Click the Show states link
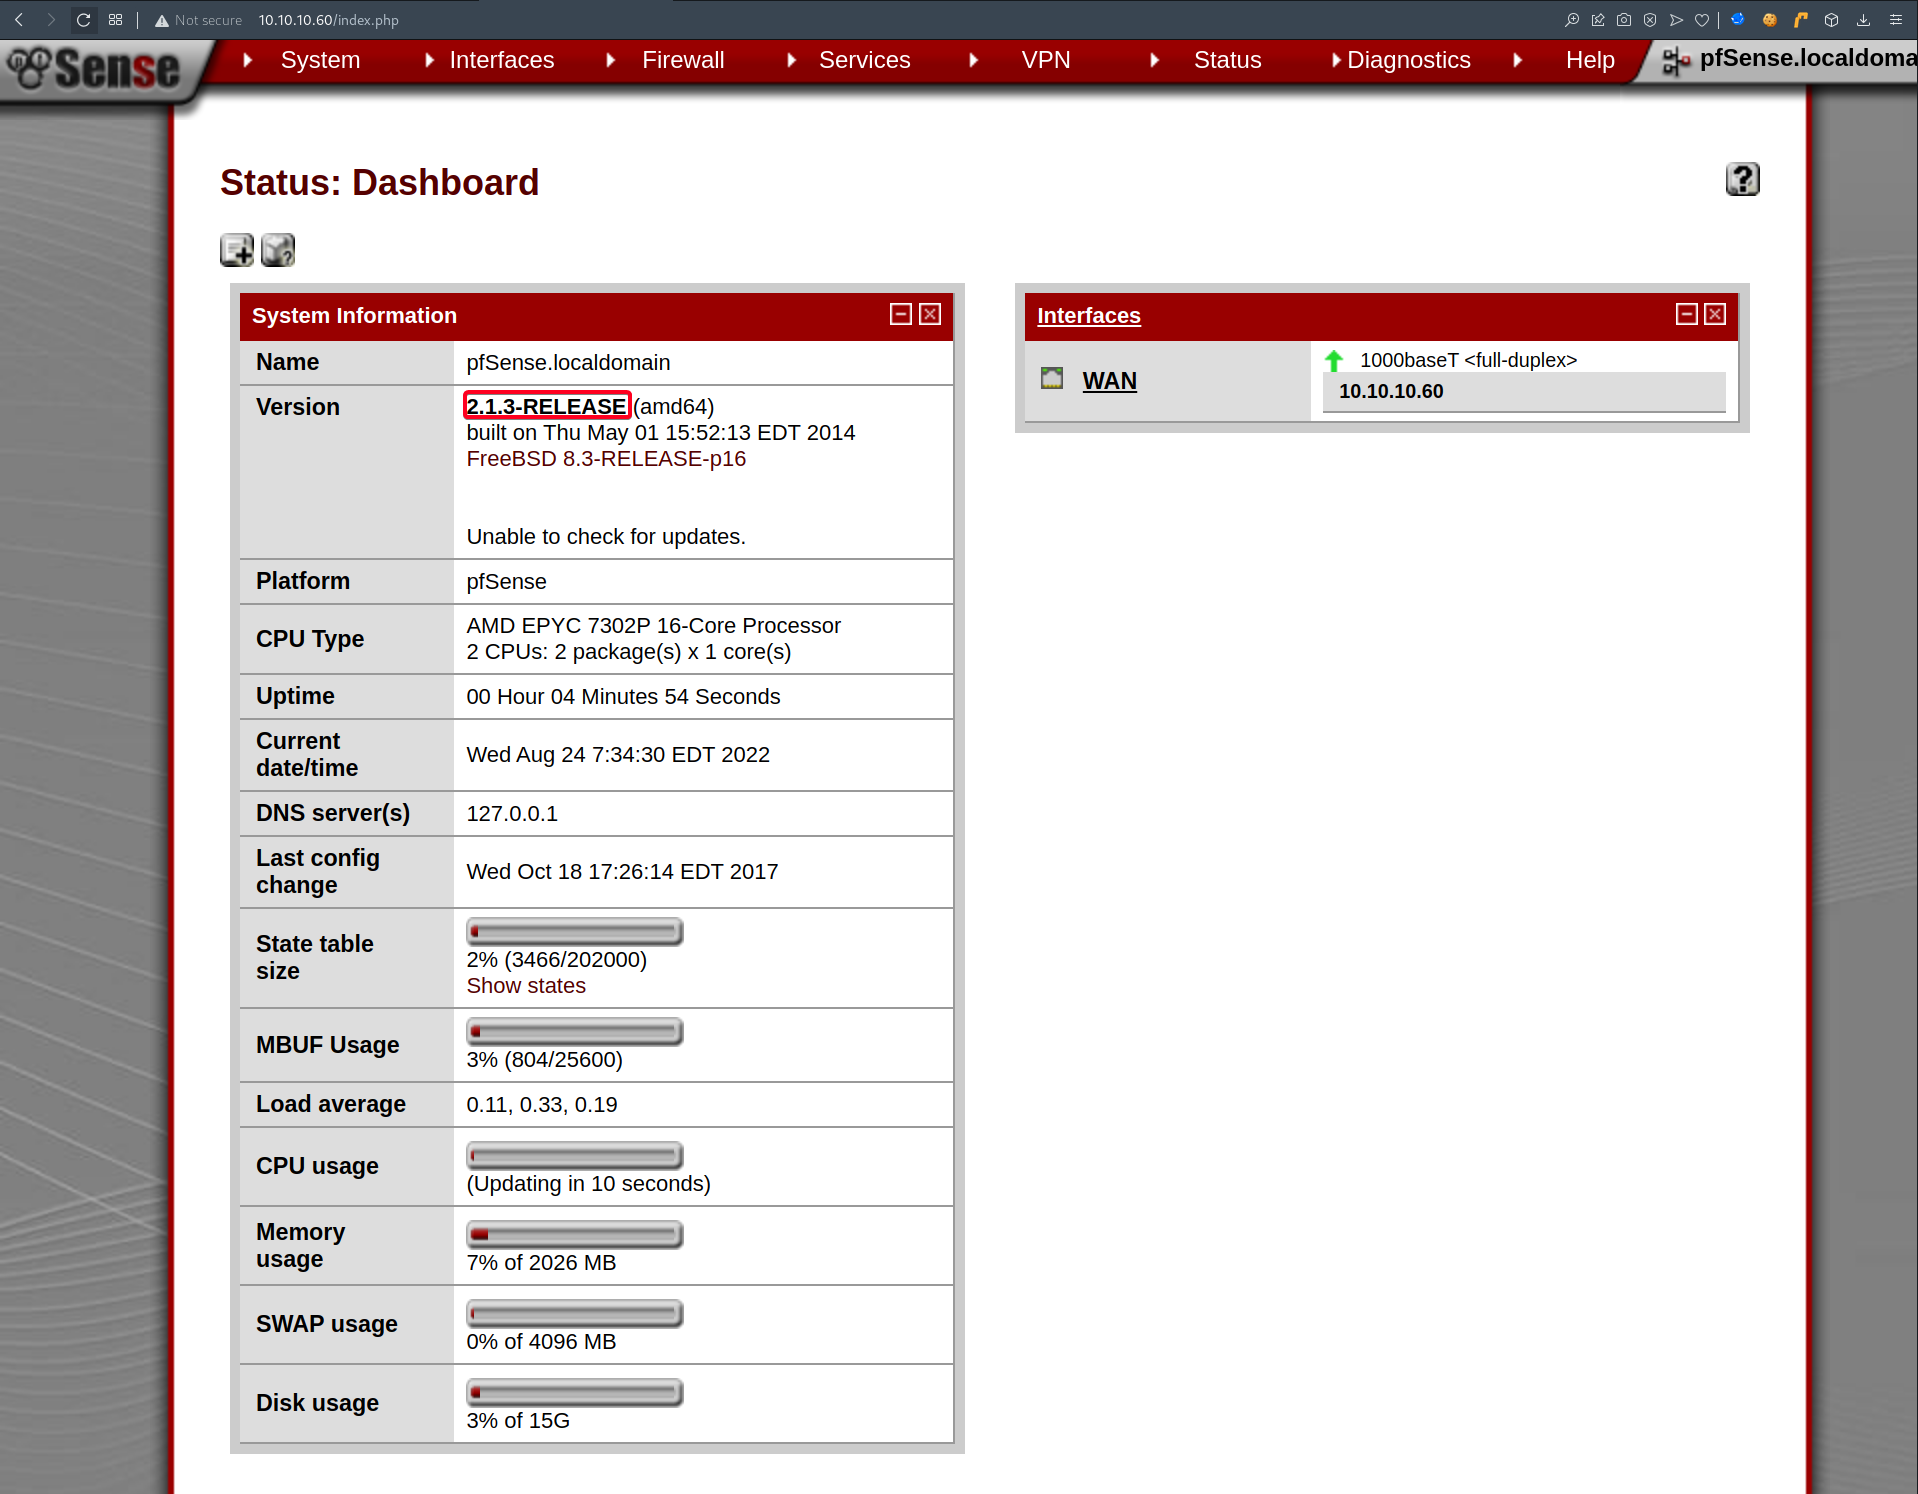This screenshot has width=1918, height=1494. (x=526, y=986)
